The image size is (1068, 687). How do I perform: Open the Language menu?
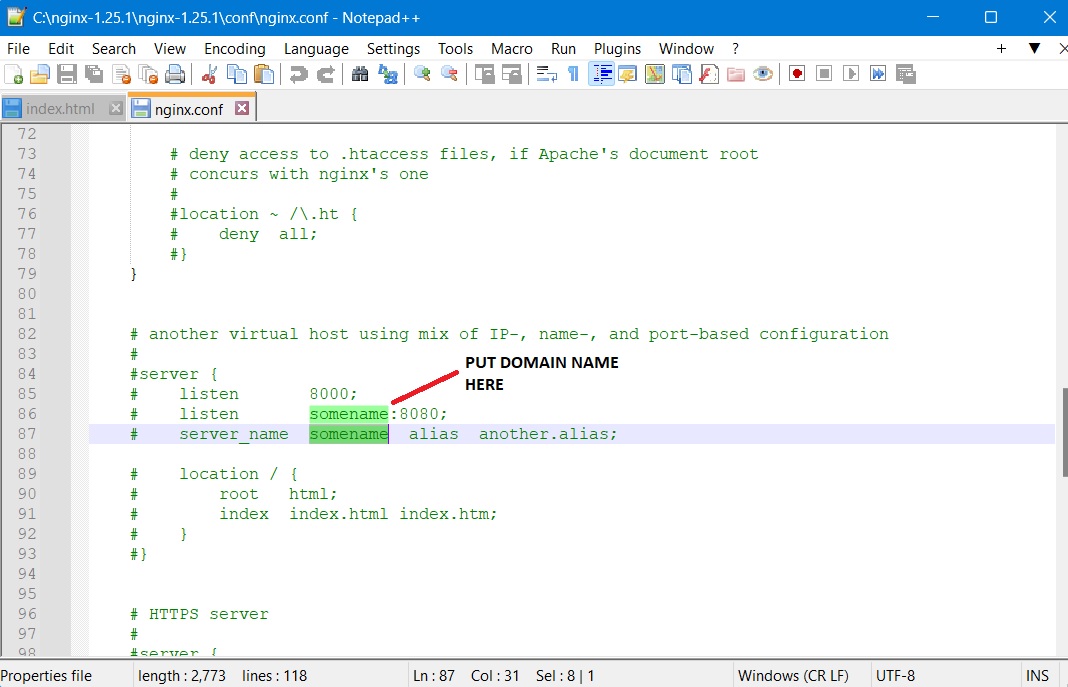tap(316, 48)
